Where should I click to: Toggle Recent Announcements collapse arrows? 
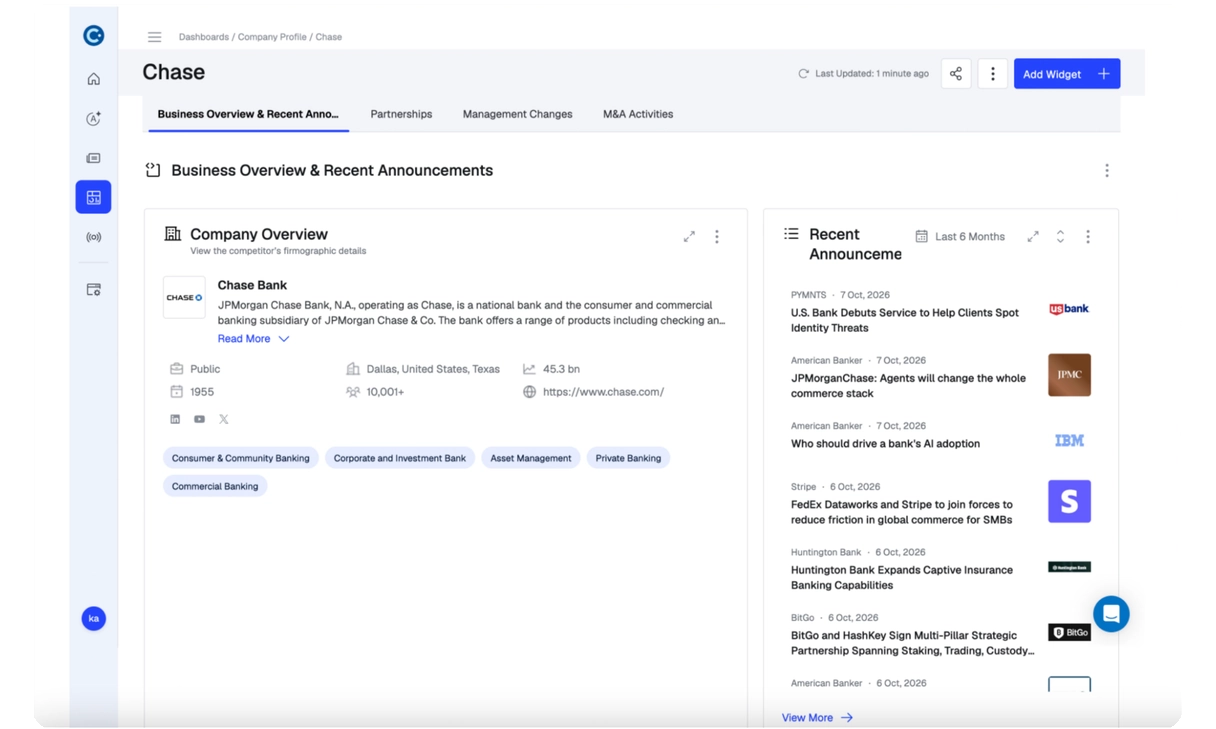point(1060,237)
